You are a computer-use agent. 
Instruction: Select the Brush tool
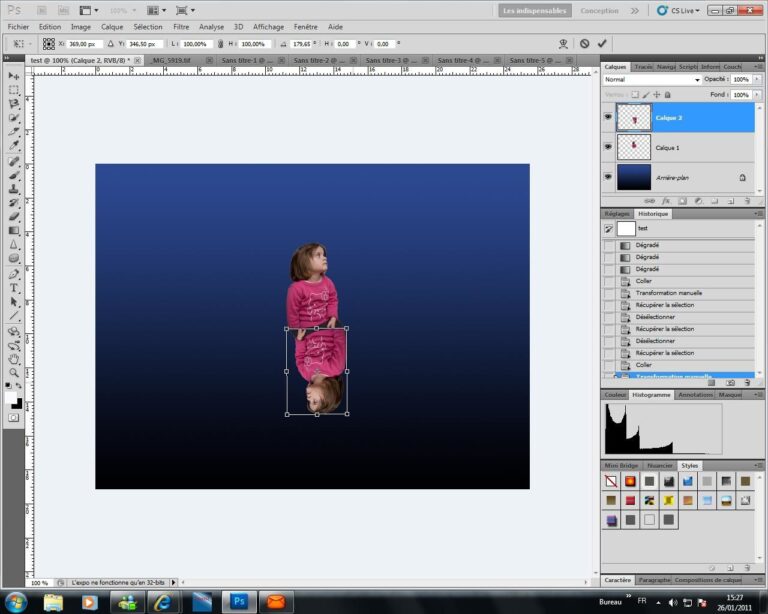point(14,175)
